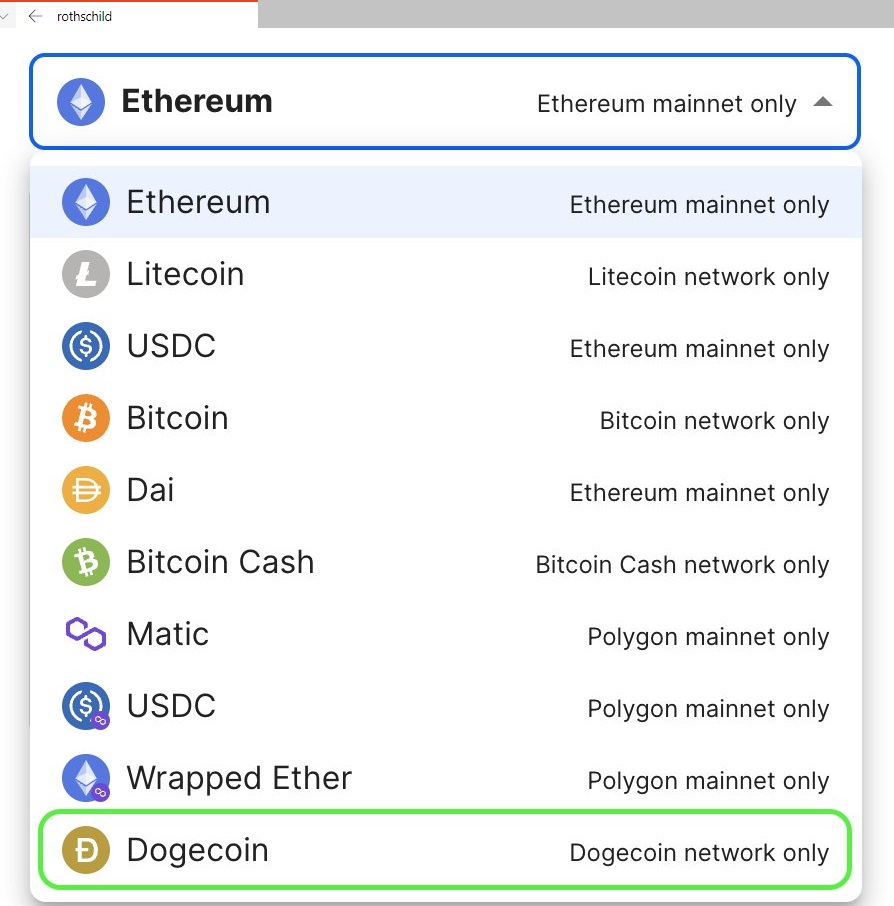The image size is (894, 906).
Task: Collapse the currency dropdown with the arrow
Action: 822,102
